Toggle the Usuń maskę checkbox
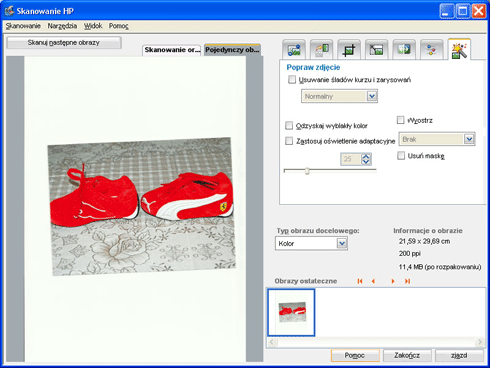 (x=401, y=155)
